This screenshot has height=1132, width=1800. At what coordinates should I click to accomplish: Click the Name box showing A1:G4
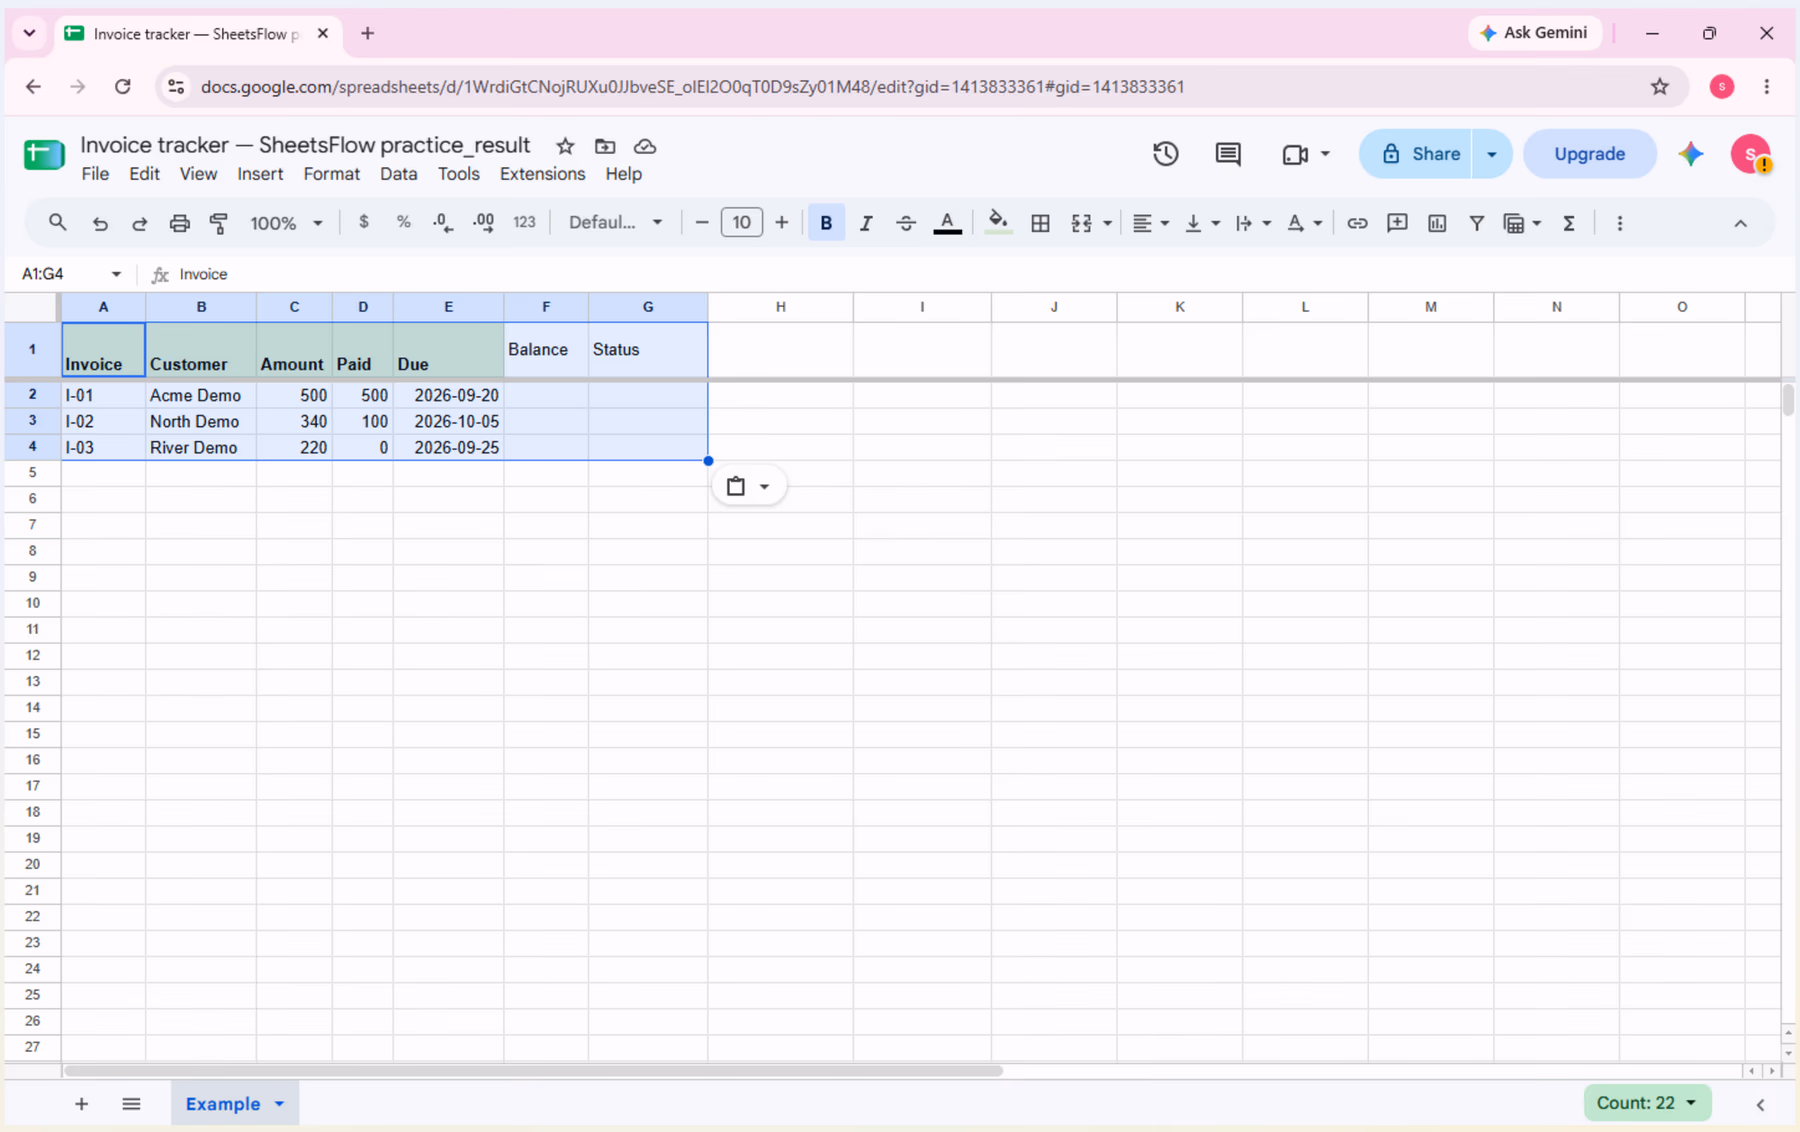pyautogui.click(x=71, y=274)
